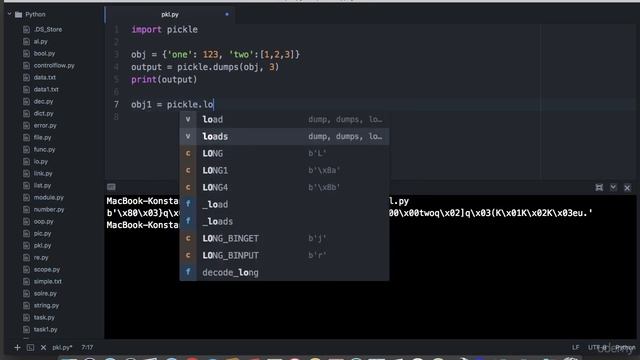Click the 'c' type icon beside LONG1

[x=188, y=170]
